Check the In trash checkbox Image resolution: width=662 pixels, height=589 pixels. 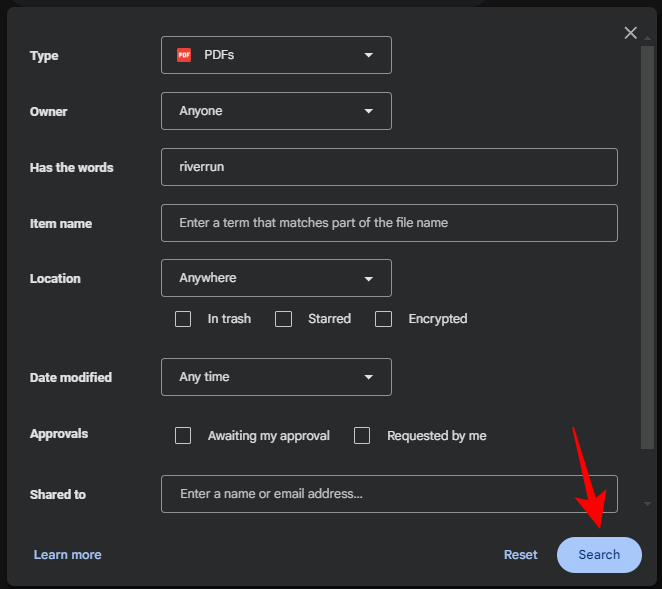[183, 319]
